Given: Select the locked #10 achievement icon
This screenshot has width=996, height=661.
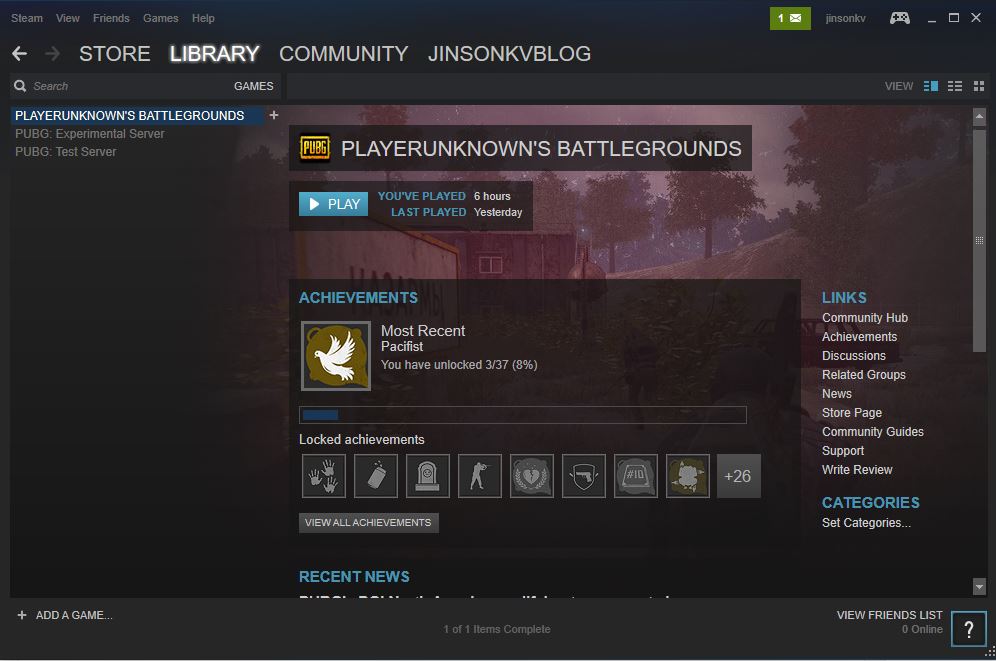Looking at the screenshot, I should pos(636,476).
